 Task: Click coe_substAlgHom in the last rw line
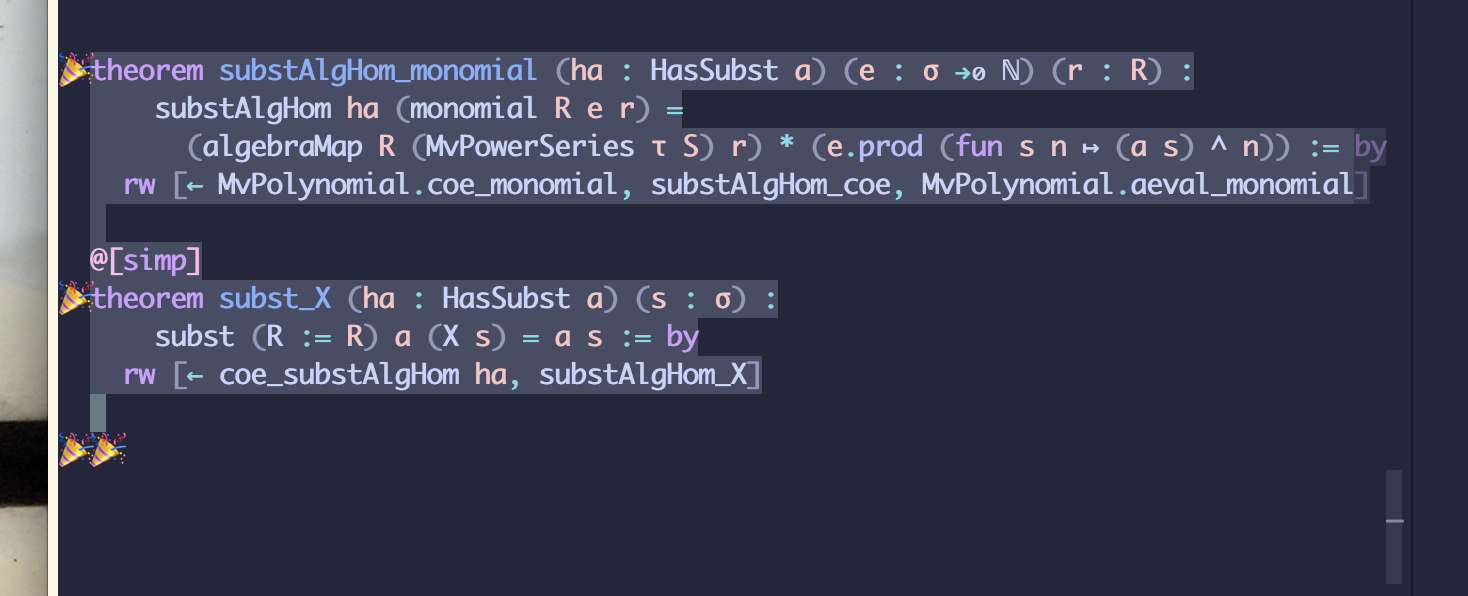pyautogui.click(x=339, y=375)
